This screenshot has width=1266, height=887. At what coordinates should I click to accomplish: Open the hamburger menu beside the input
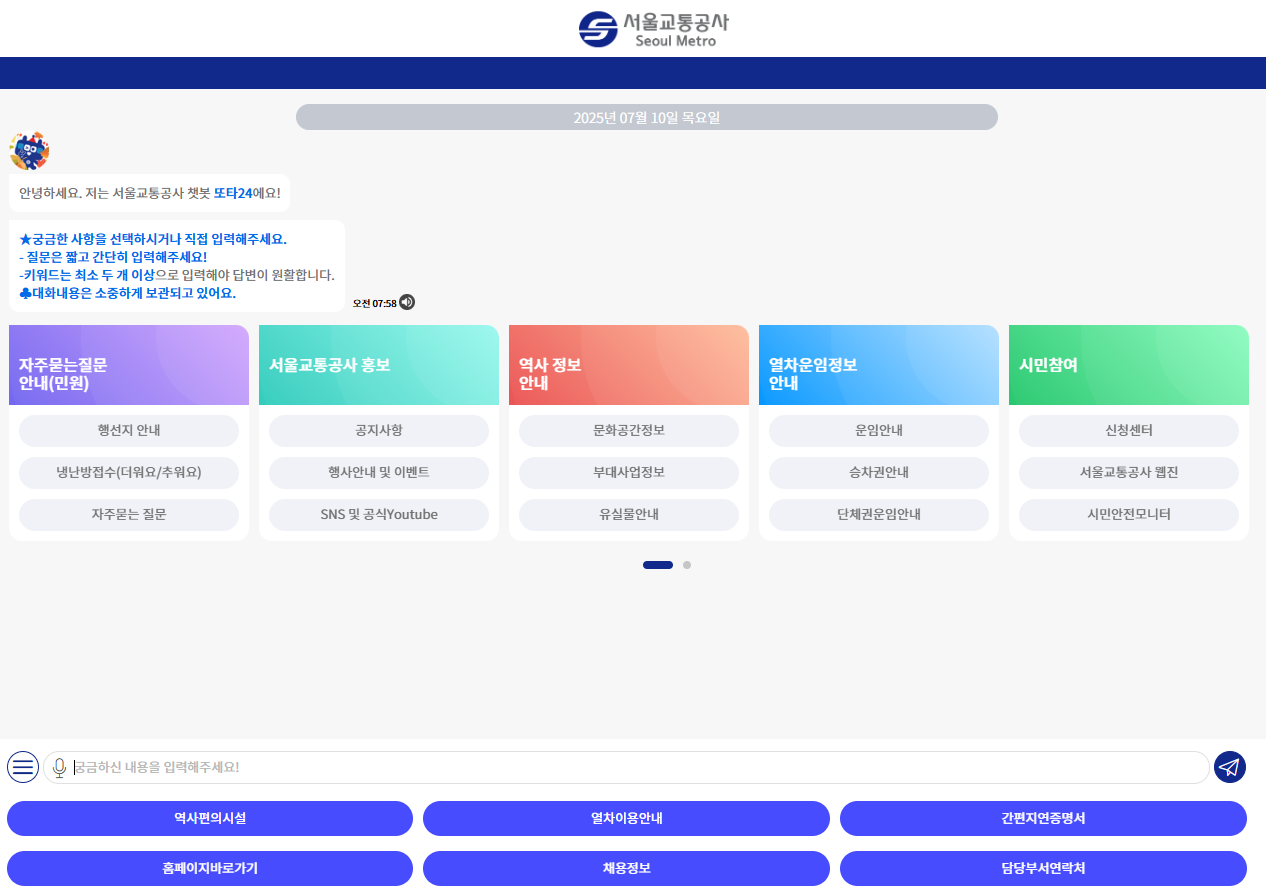23,767
